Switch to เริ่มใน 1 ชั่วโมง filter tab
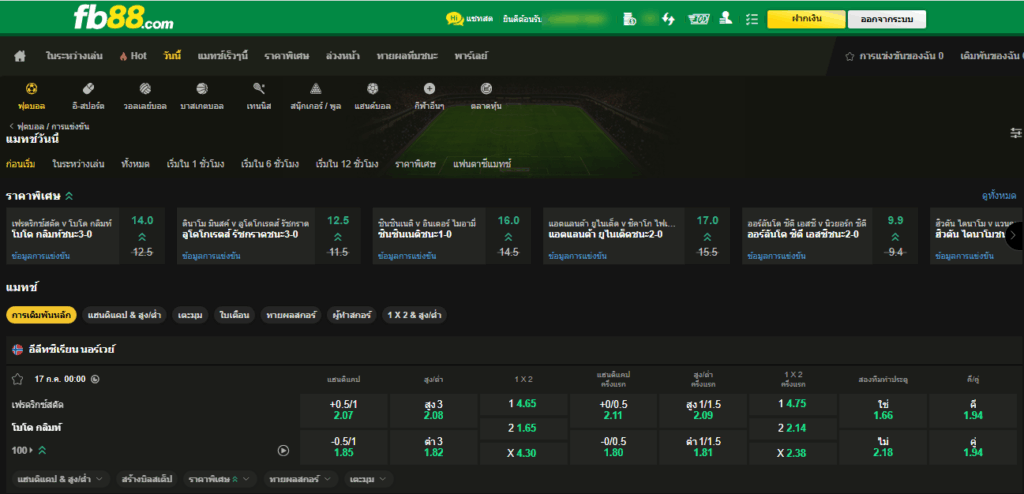 pyautogui.click(x=195, y=164)
